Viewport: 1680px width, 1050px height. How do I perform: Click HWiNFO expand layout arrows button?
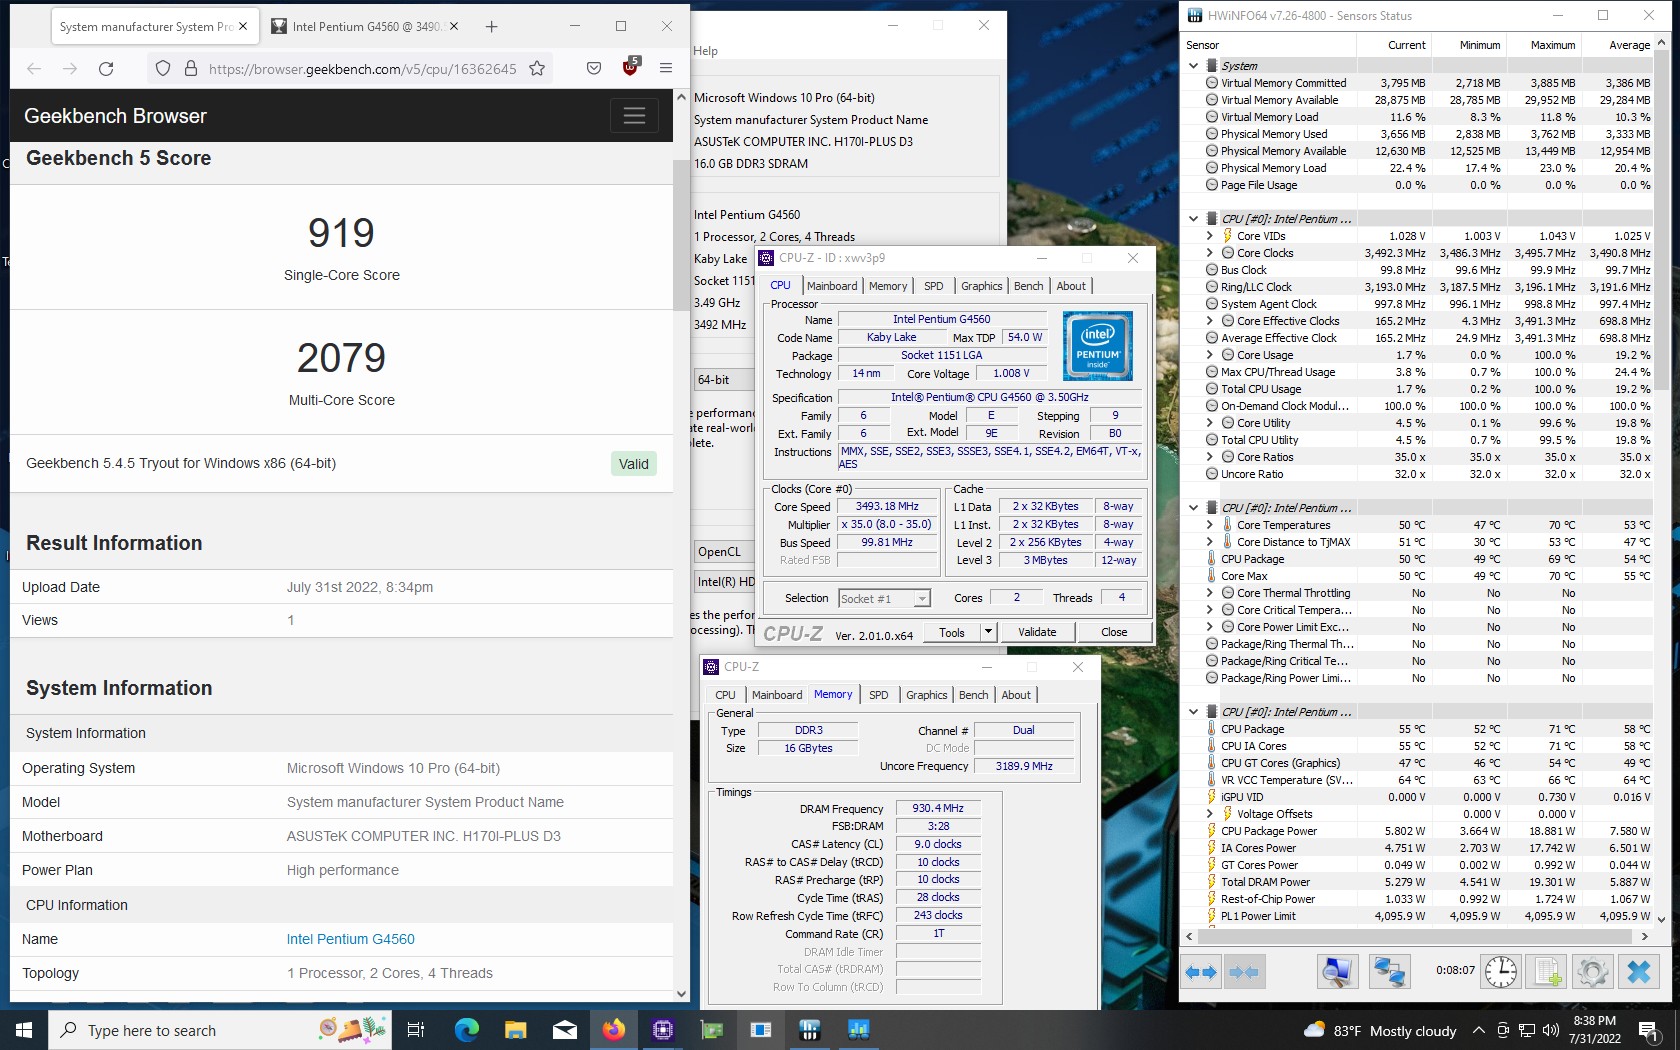coord(1201,971)
